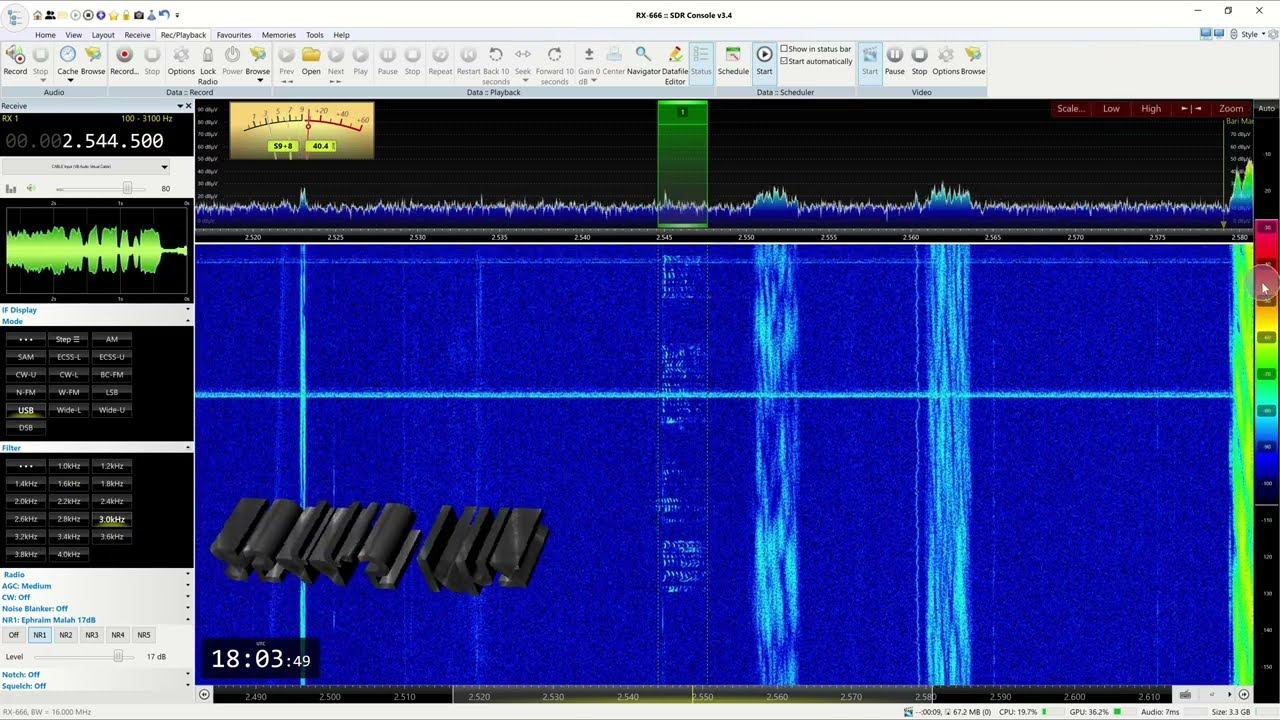Click the Auto button beside Zoom
Viewport: 1280px width, 720px height.
pos(1266,108)
